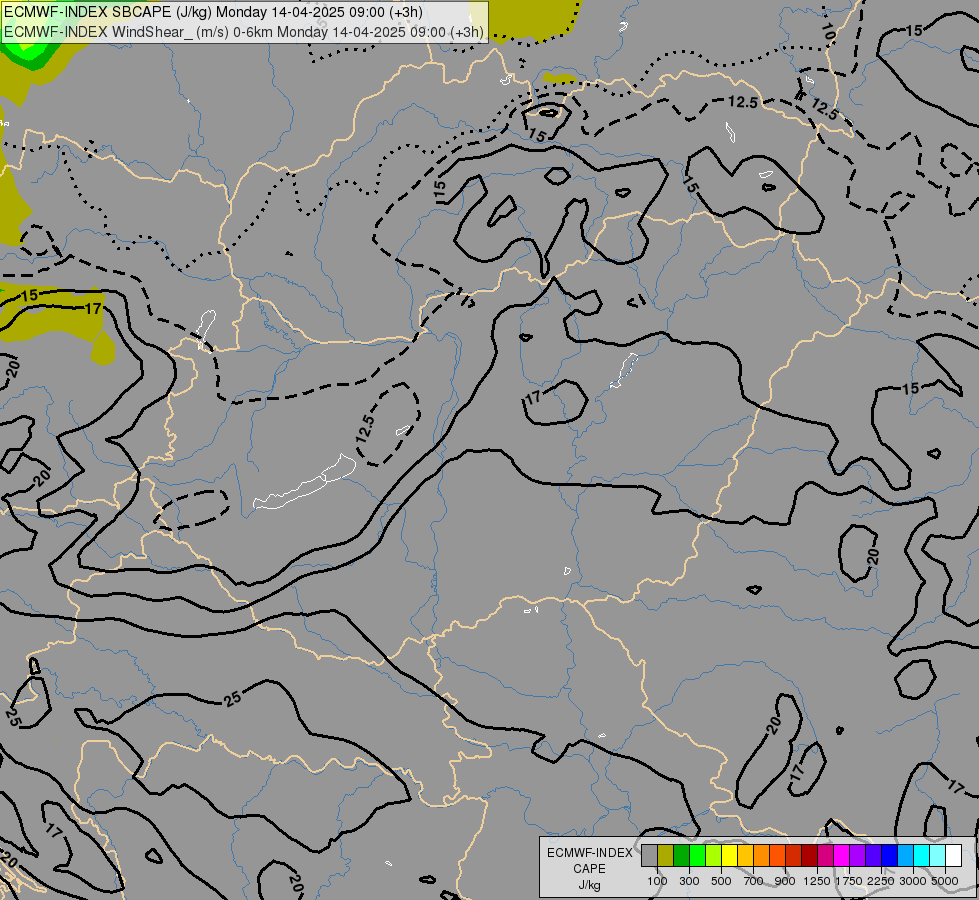Click the legend value 300
979x900 pixels.
(689, 881)
